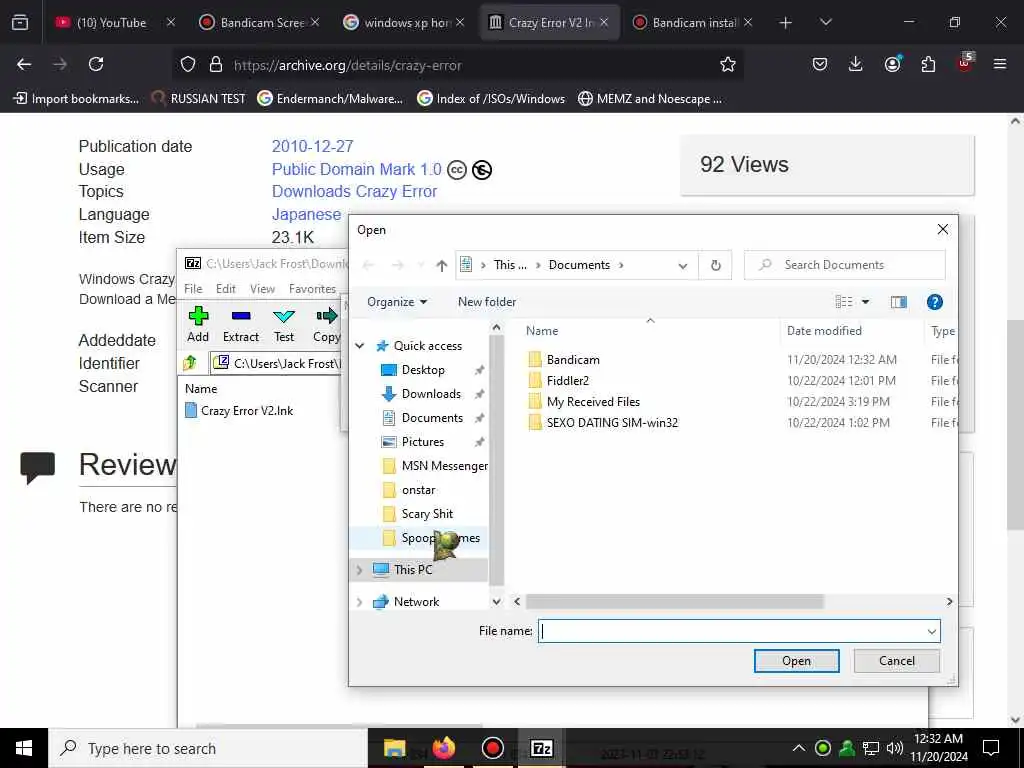Open the volume control in system tray
This screenshot has height=768, width=1024.
pyautogui.click(x=895, y=748)
